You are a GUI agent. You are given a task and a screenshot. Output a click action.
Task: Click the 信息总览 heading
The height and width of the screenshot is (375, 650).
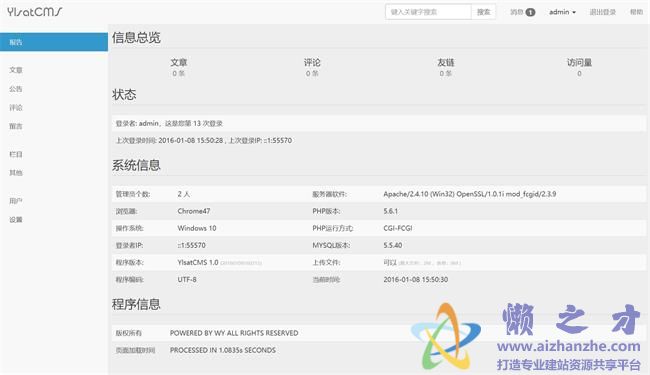click(x=136, y=38)
